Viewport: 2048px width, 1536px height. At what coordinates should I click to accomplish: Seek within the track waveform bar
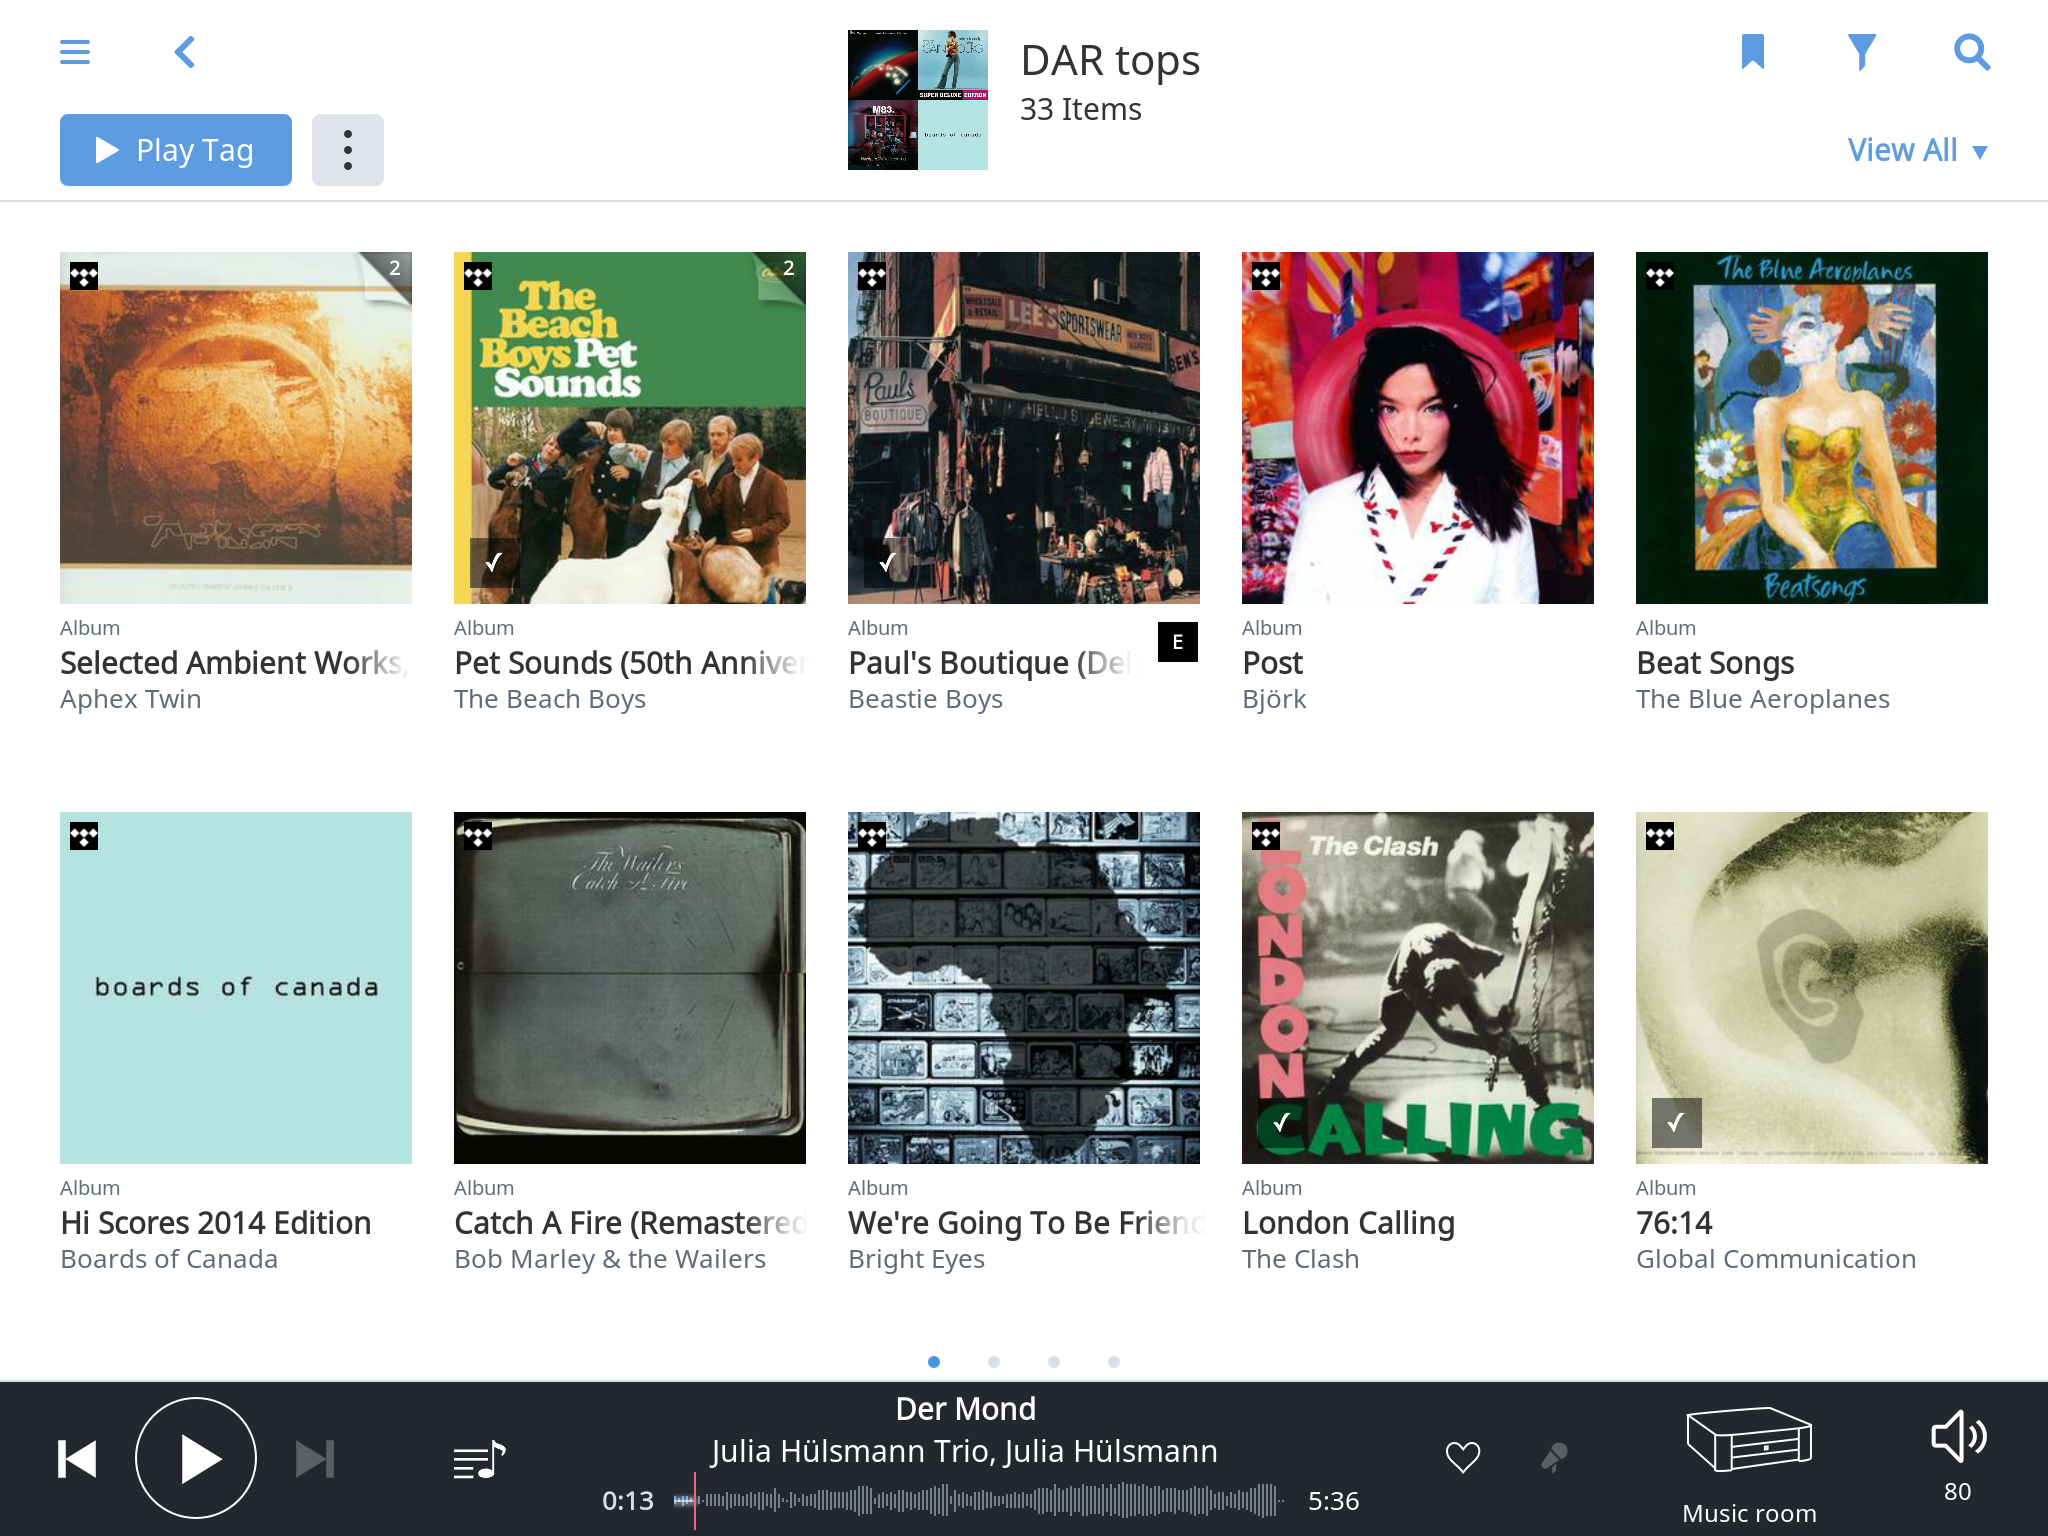(980, 1500)
